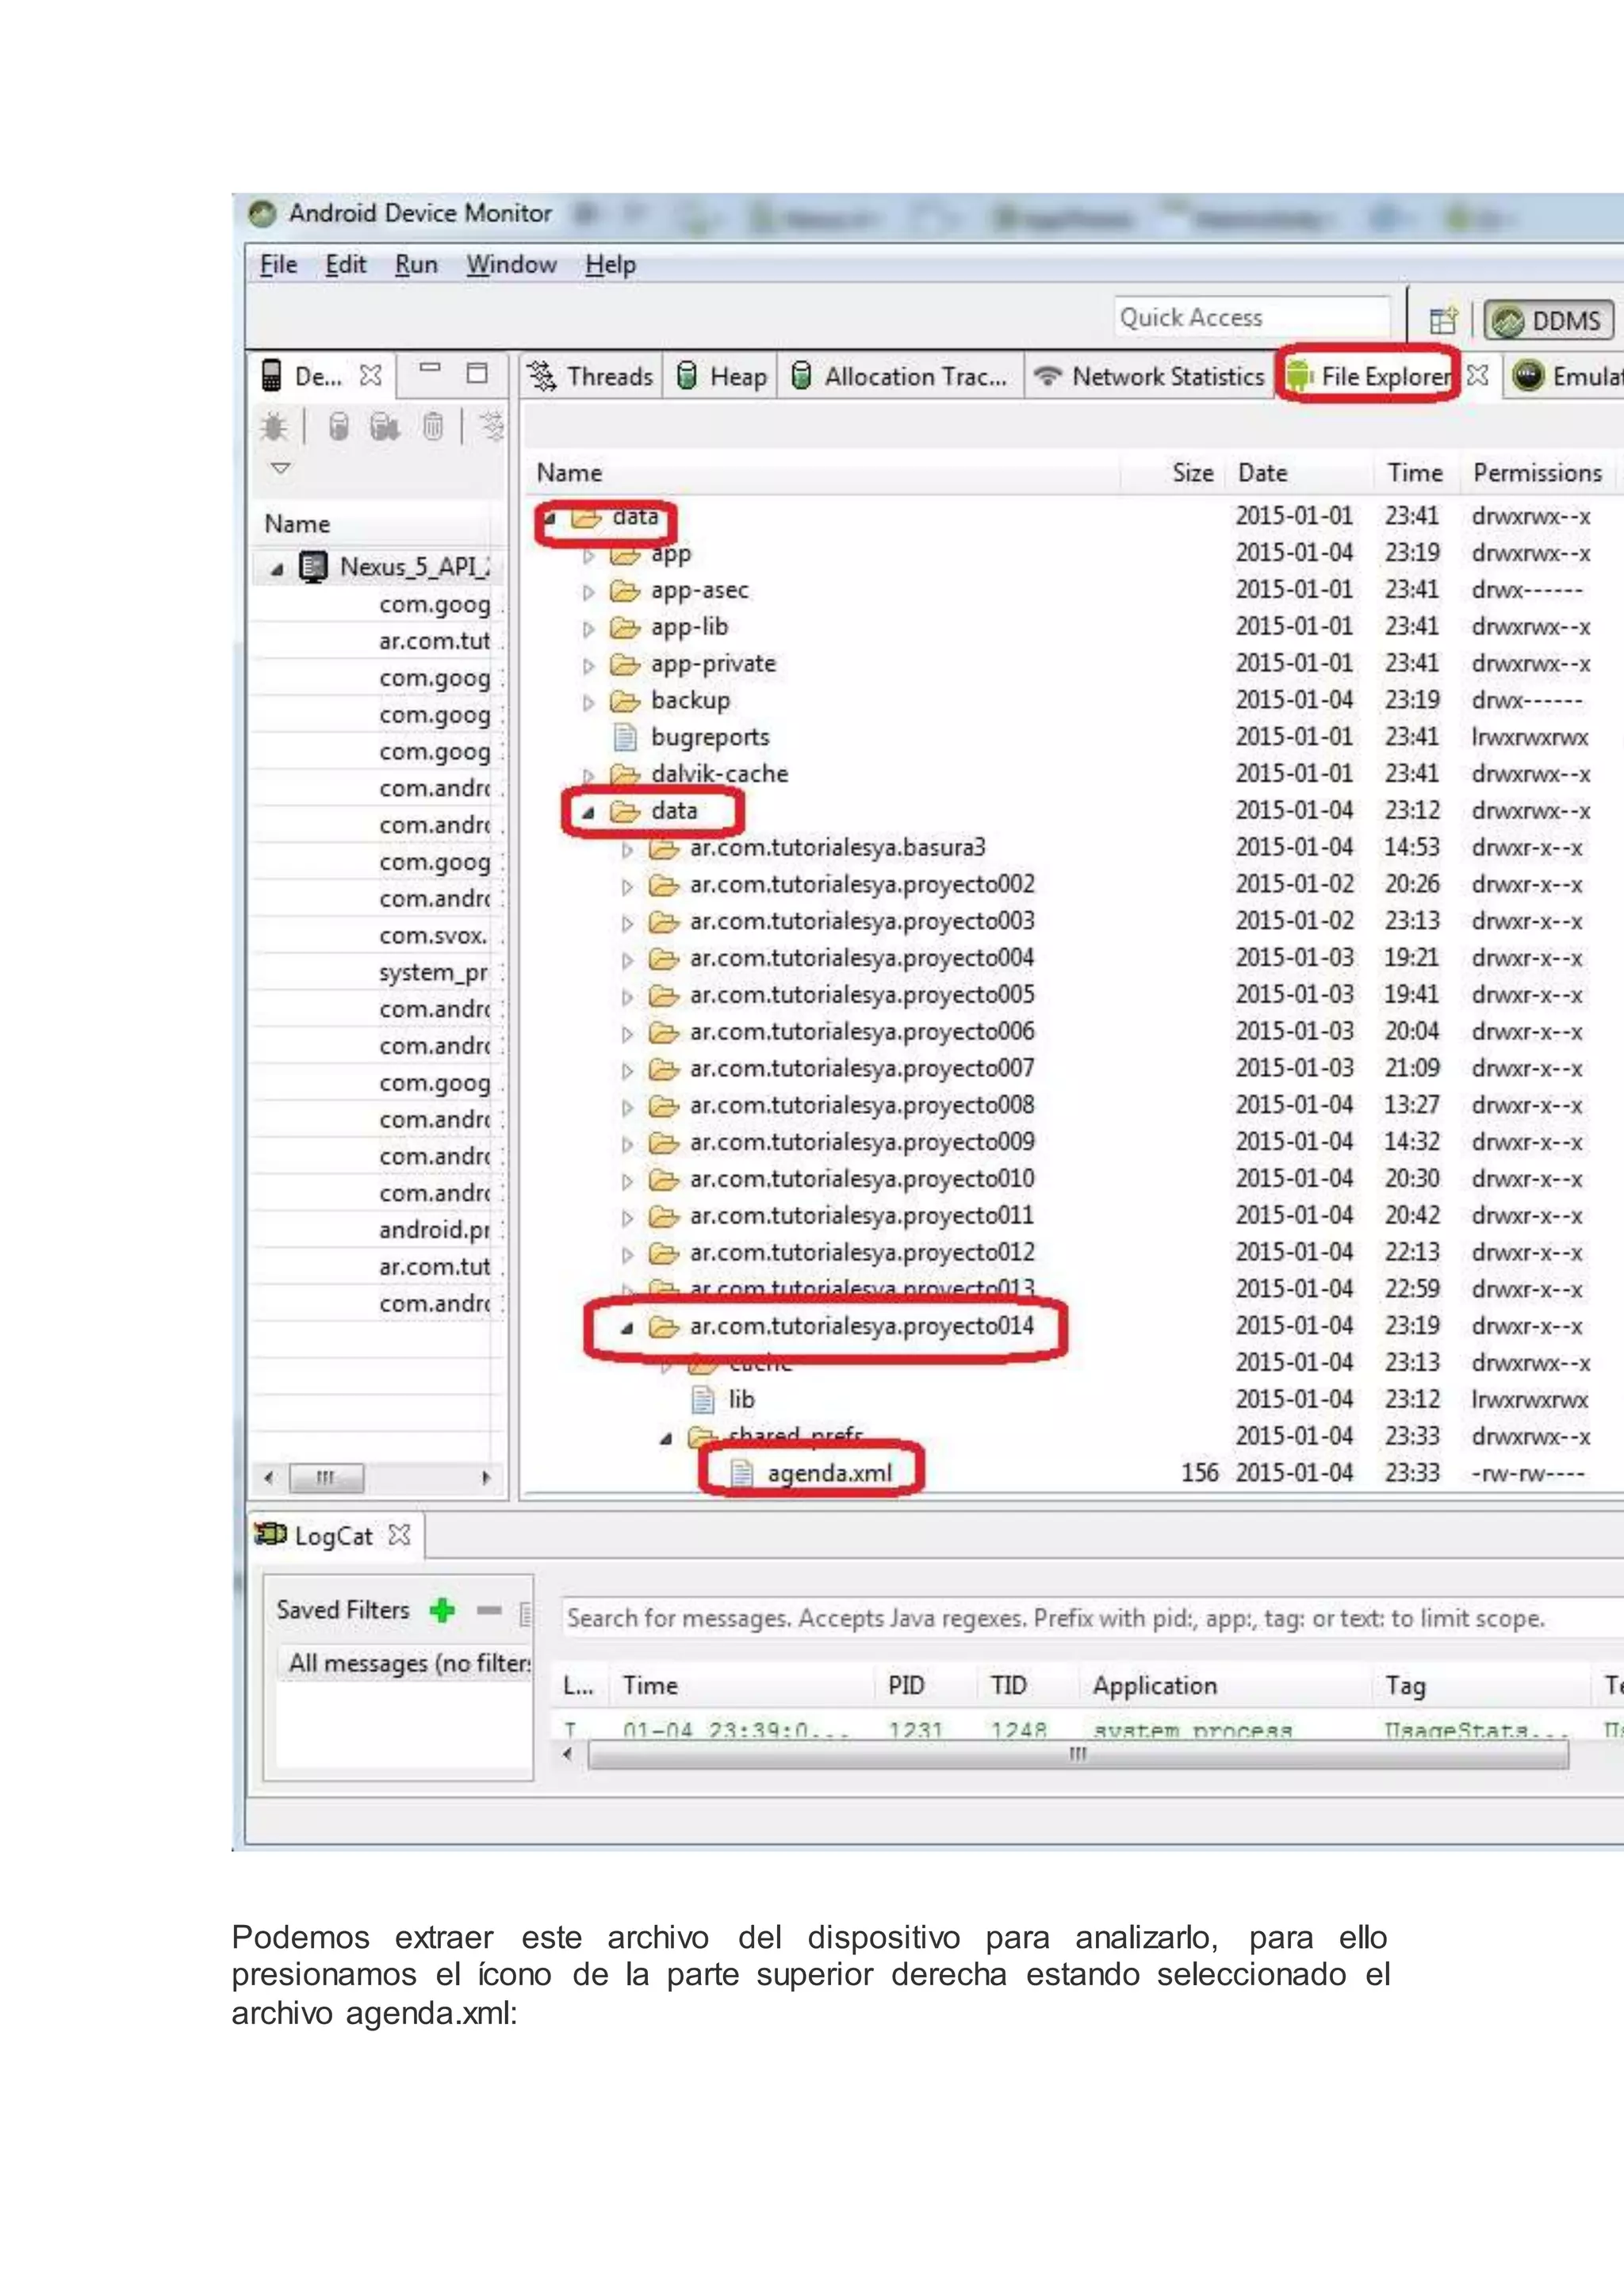1624x2296 pixels.
Task: Click the Cause GC trash icon
Action: [432, 427]
